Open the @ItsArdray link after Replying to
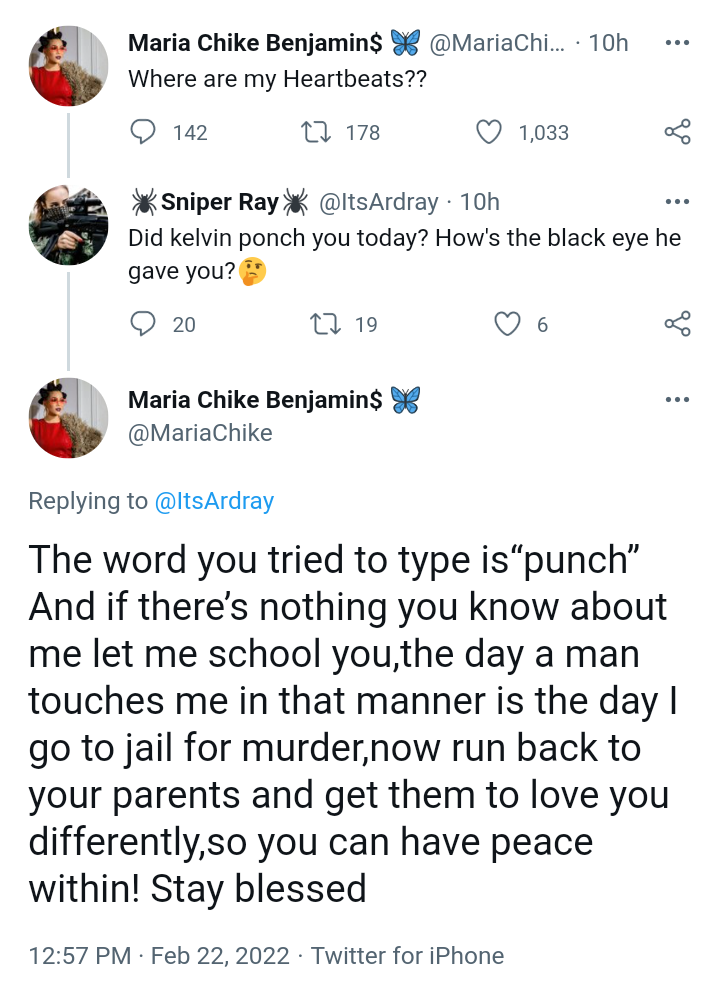 tap(214, 501)
